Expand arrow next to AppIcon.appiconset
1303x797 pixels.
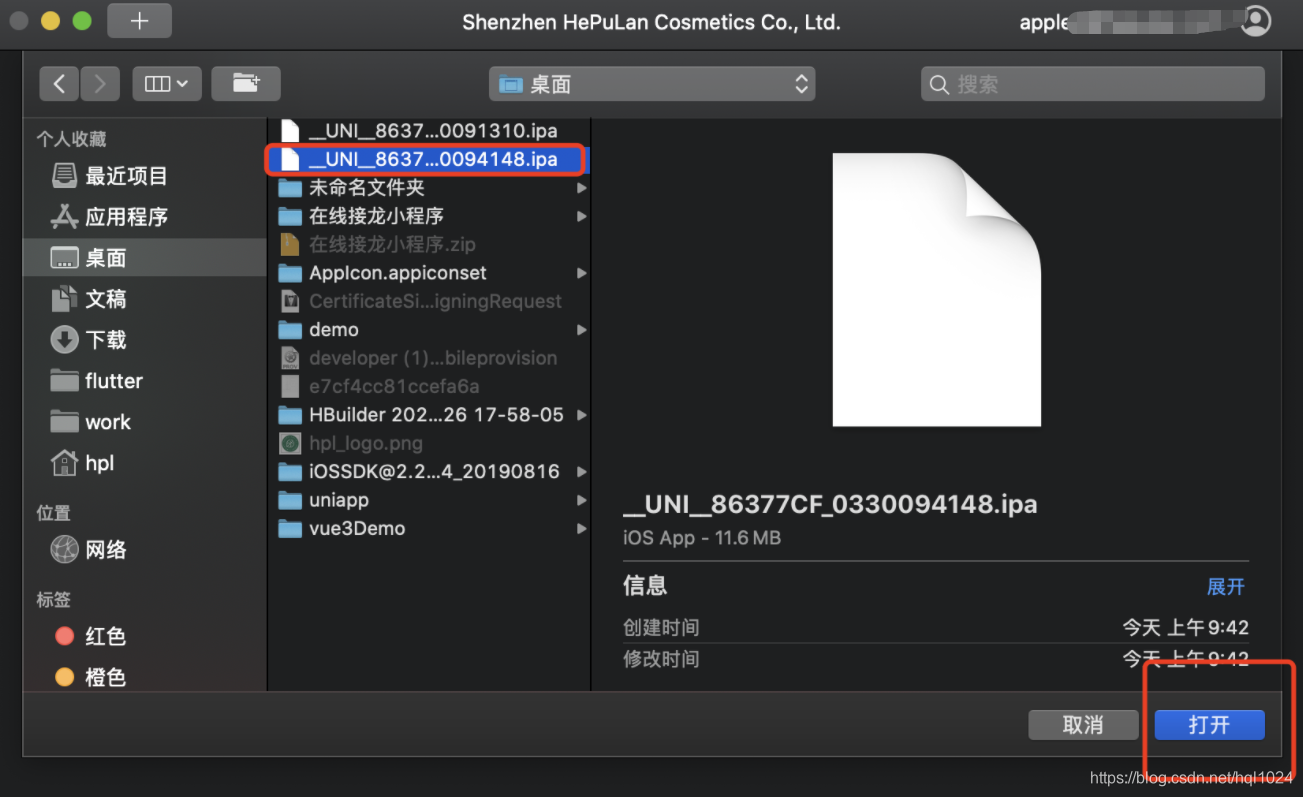pyautogui.click(x=581, y=273)
